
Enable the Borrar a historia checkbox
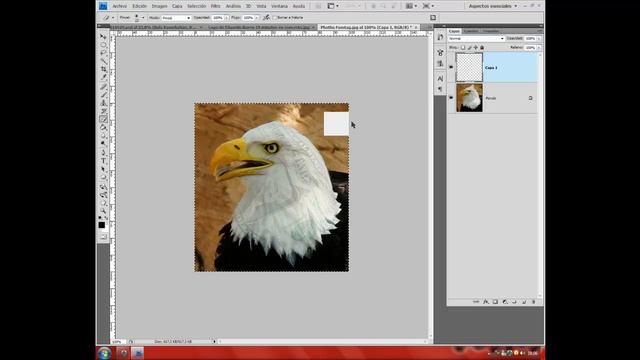pos(275,18)
